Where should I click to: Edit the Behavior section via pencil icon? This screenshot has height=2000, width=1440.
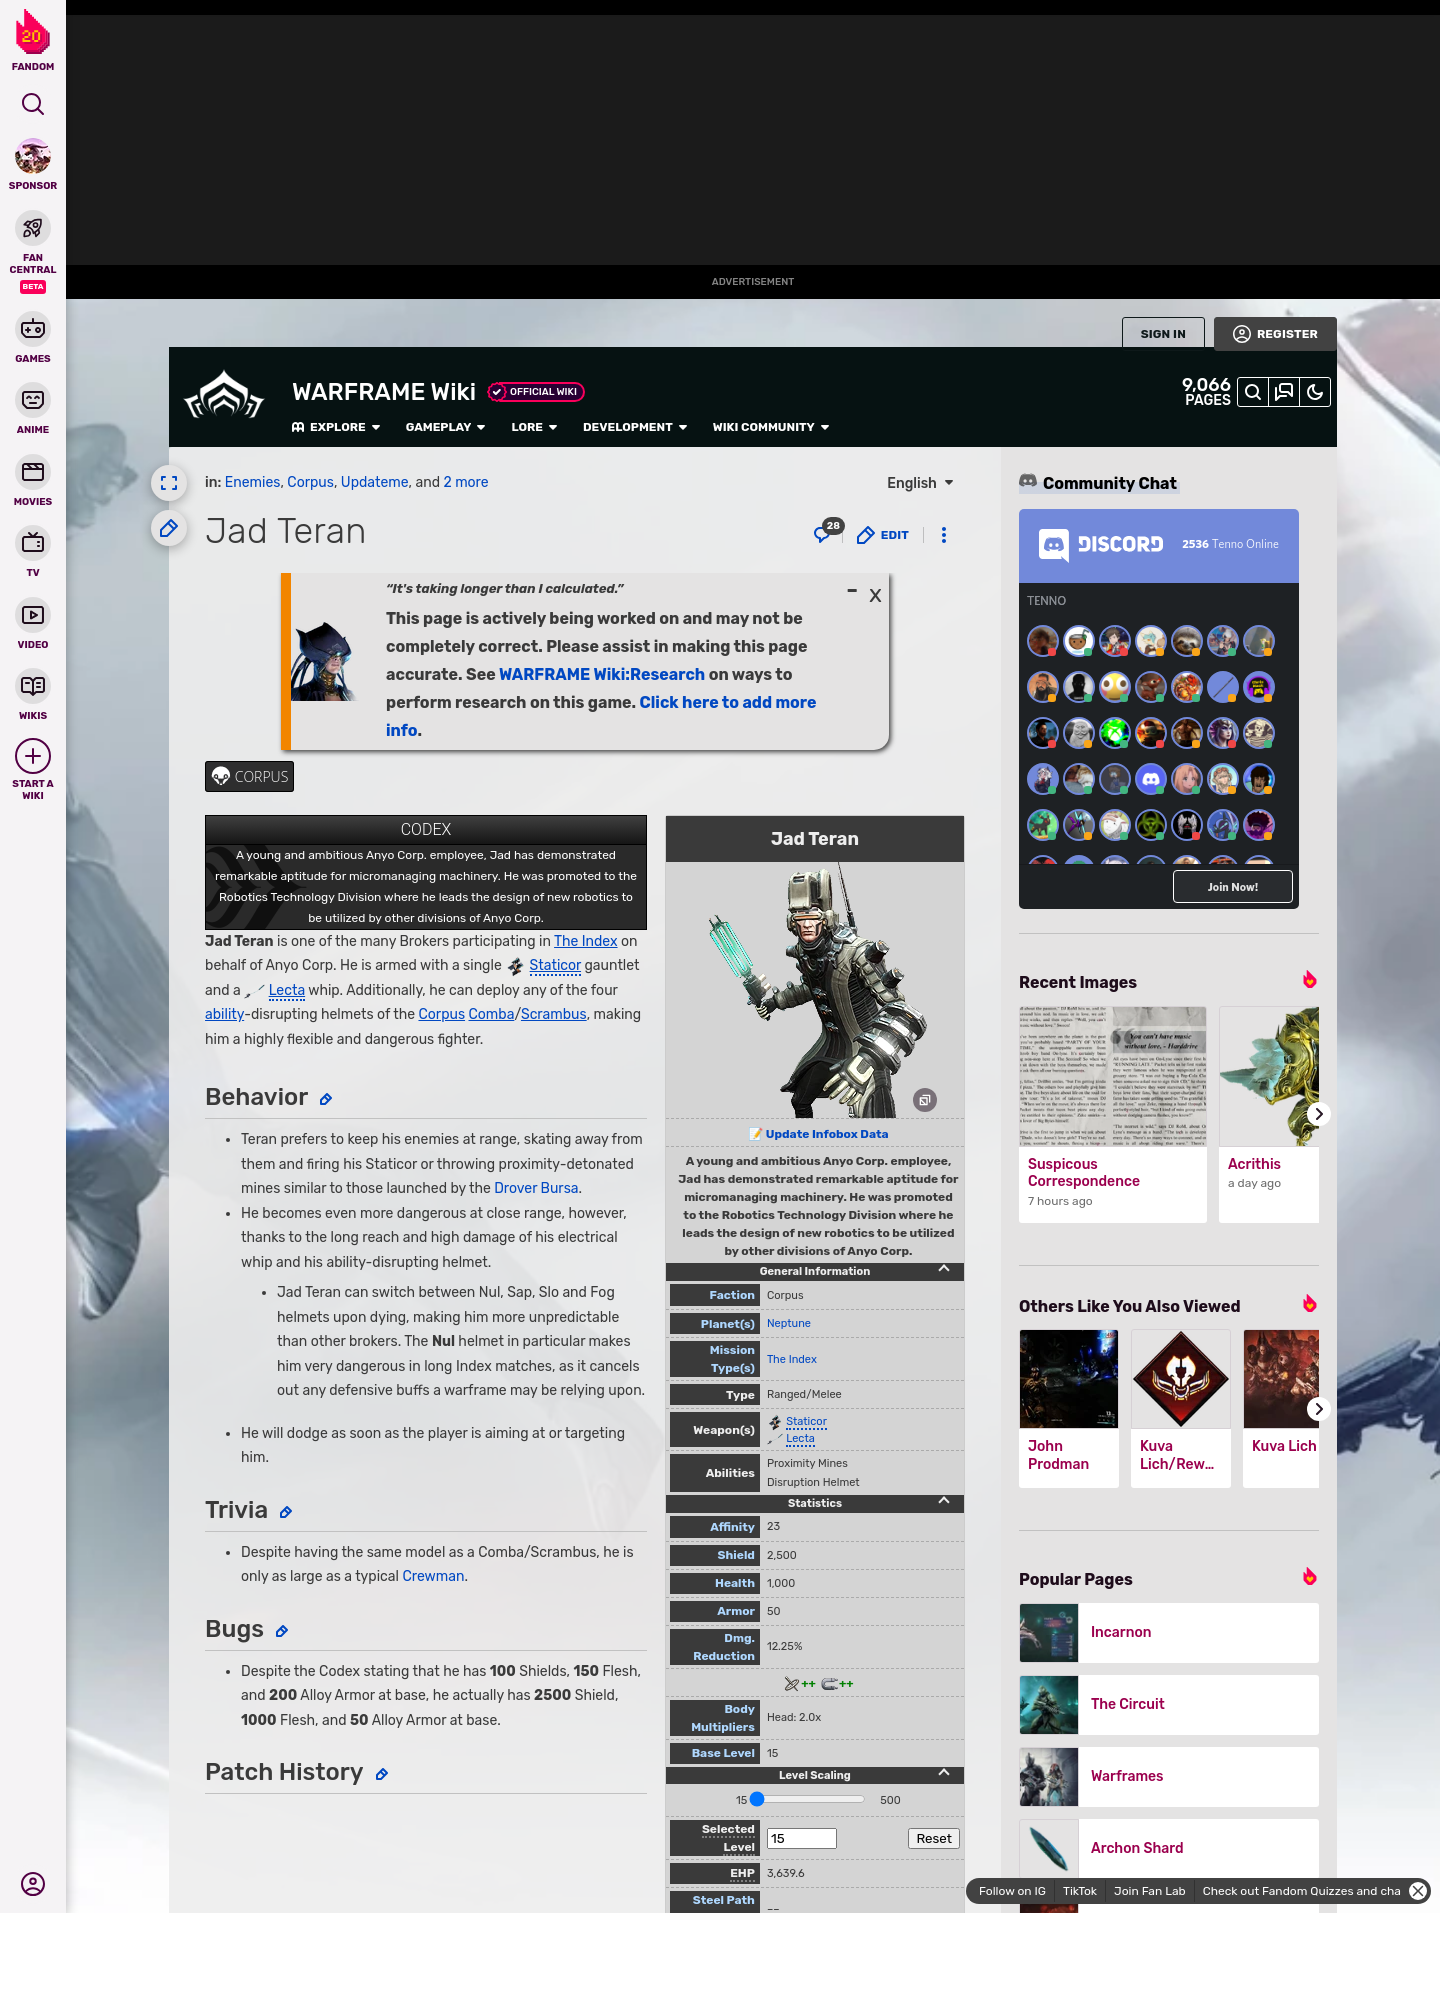326,1099
